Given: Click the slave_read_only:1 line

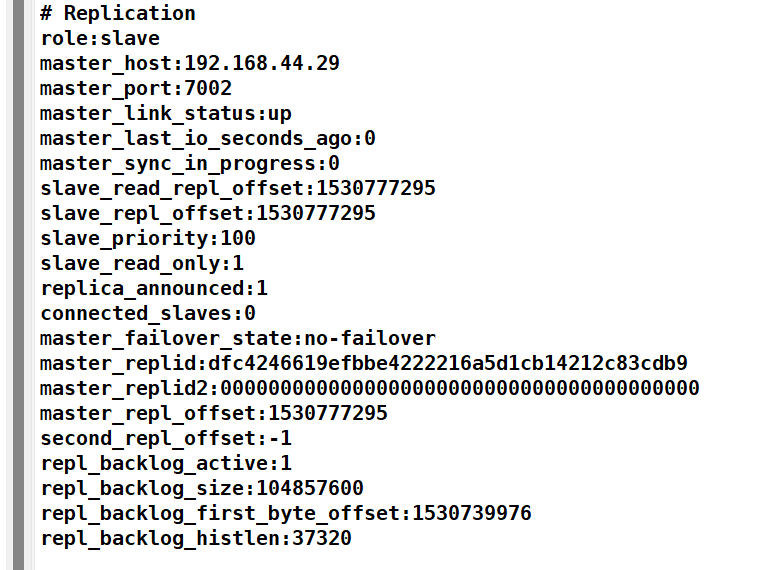Looking at the screenshot, I should click(142, 264).
